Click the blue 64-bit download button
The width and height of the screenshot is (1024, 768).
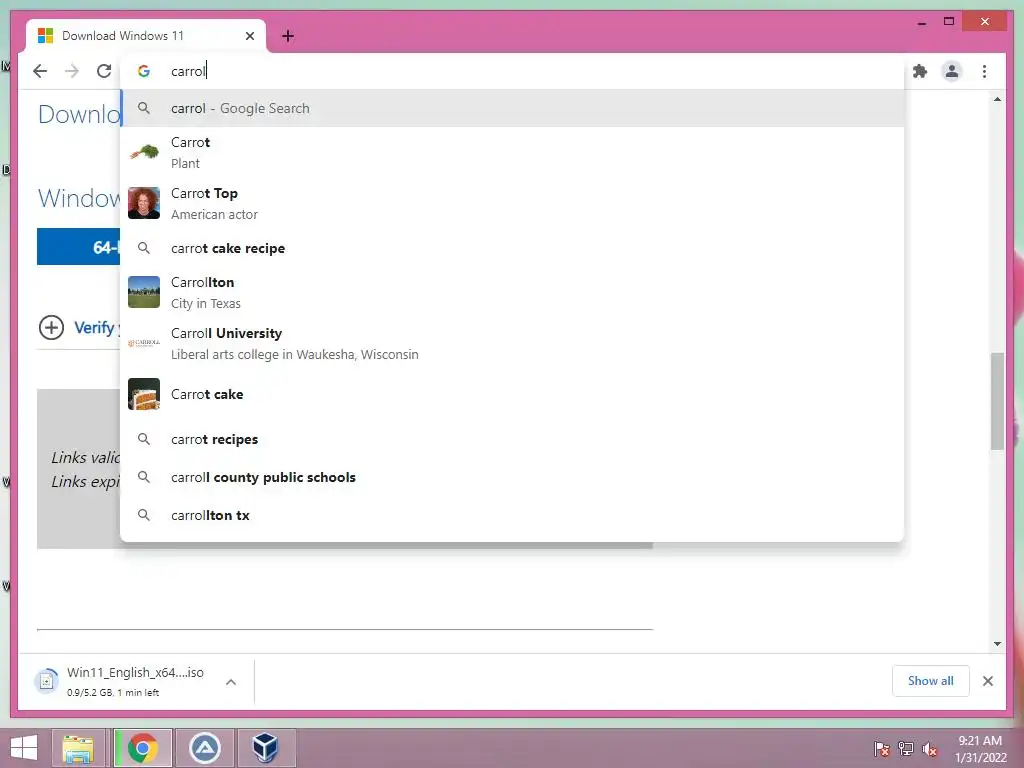click(x=78, y=247)
